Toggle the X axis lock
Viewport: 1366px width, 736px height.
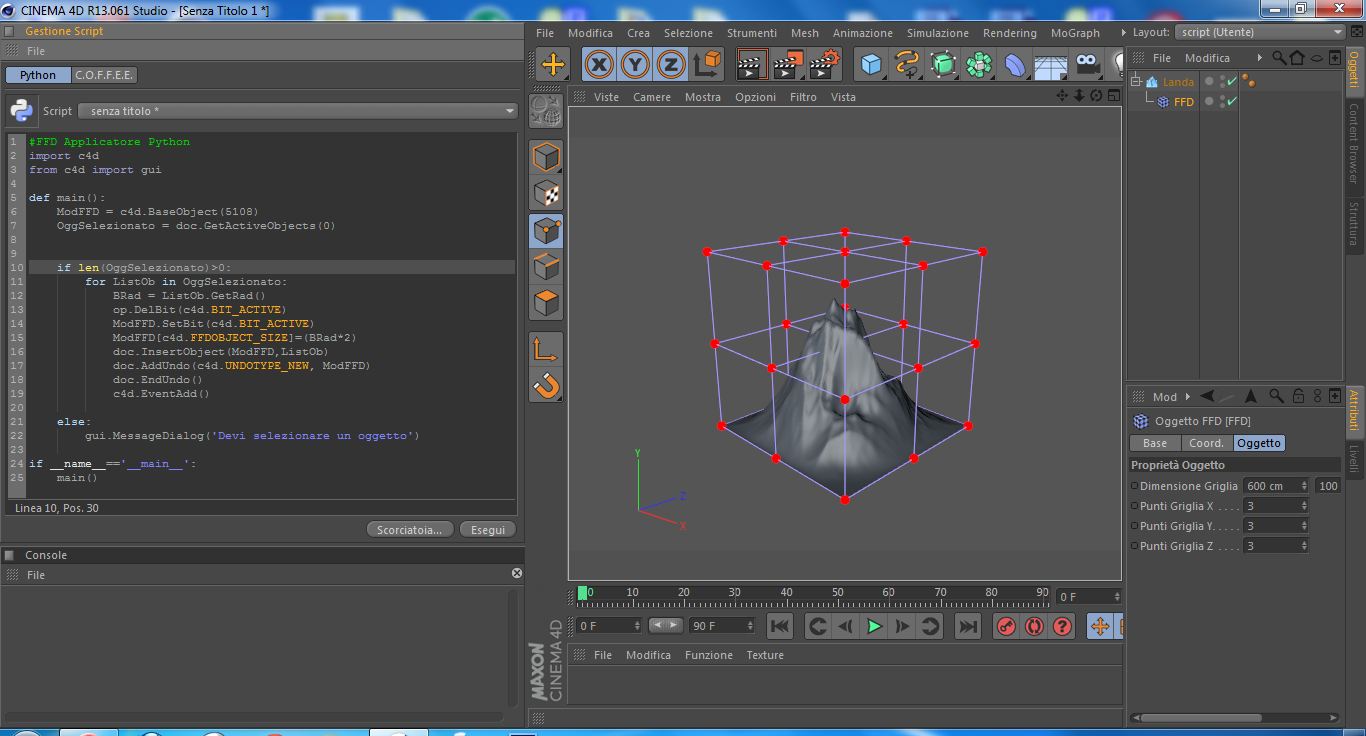(598, 65)
